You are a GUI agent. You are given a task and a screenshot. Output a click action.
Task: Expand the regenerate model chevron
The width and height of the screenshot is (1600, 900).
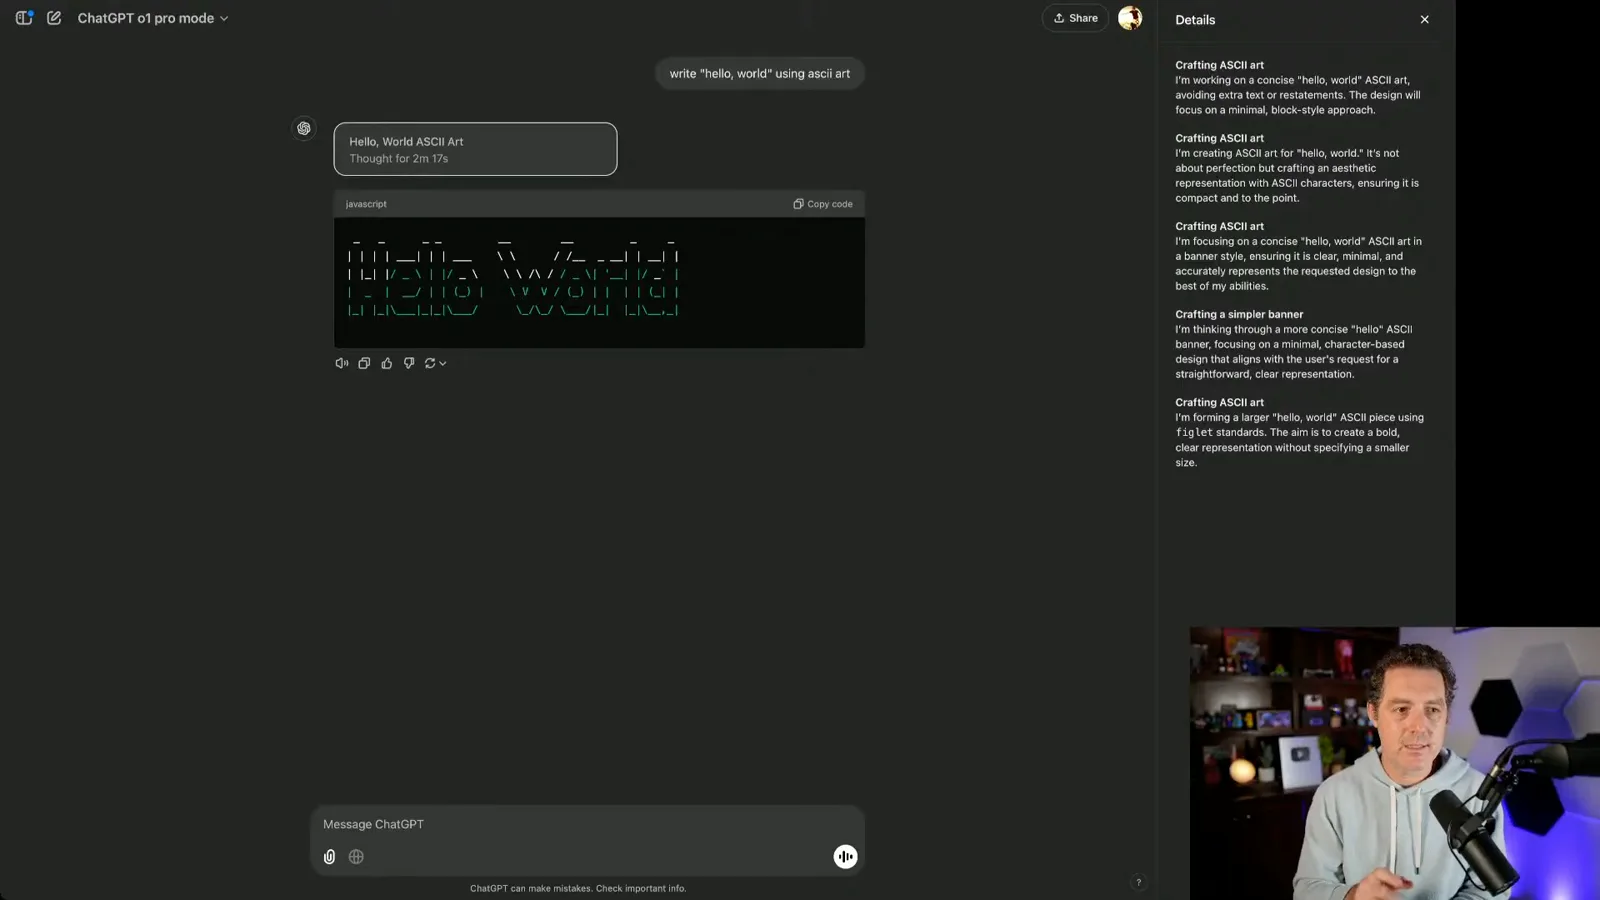443,363
